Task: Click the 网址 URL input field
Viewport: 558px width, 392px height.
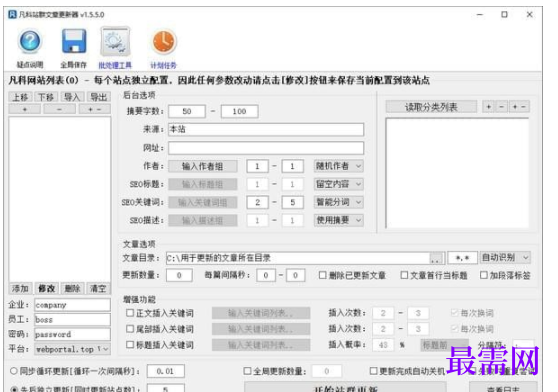Action: (x=266, y=148)
